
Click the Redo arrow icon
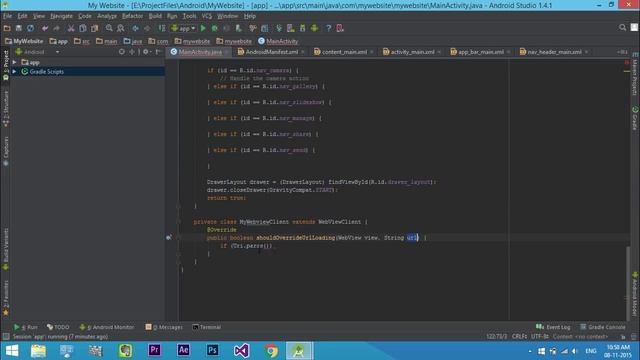56,28
